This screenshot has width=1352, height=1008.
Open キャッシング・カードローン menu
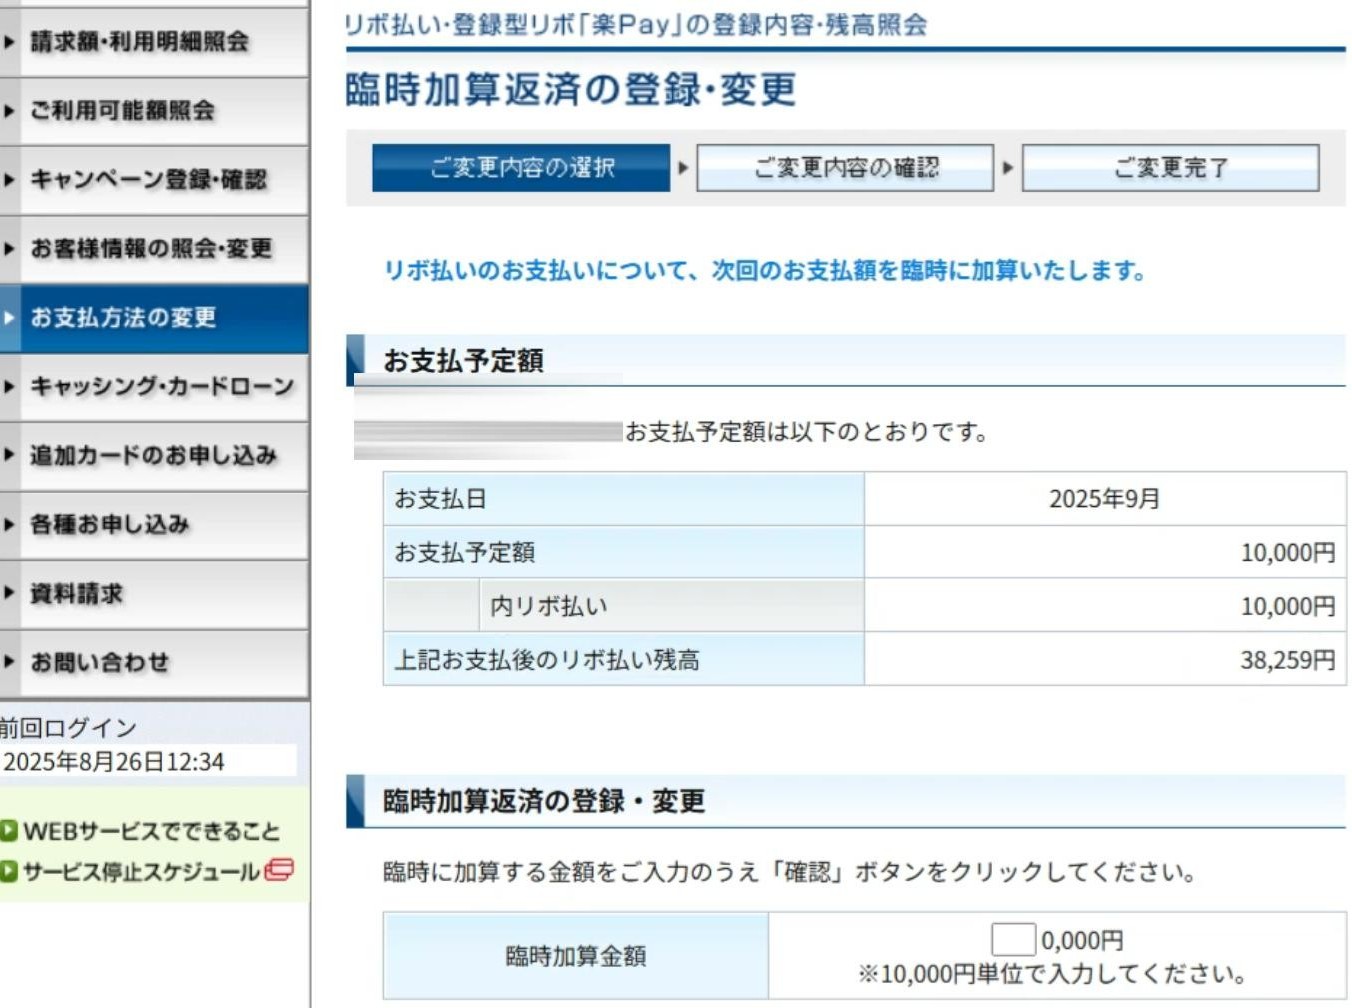pos(162,387)
